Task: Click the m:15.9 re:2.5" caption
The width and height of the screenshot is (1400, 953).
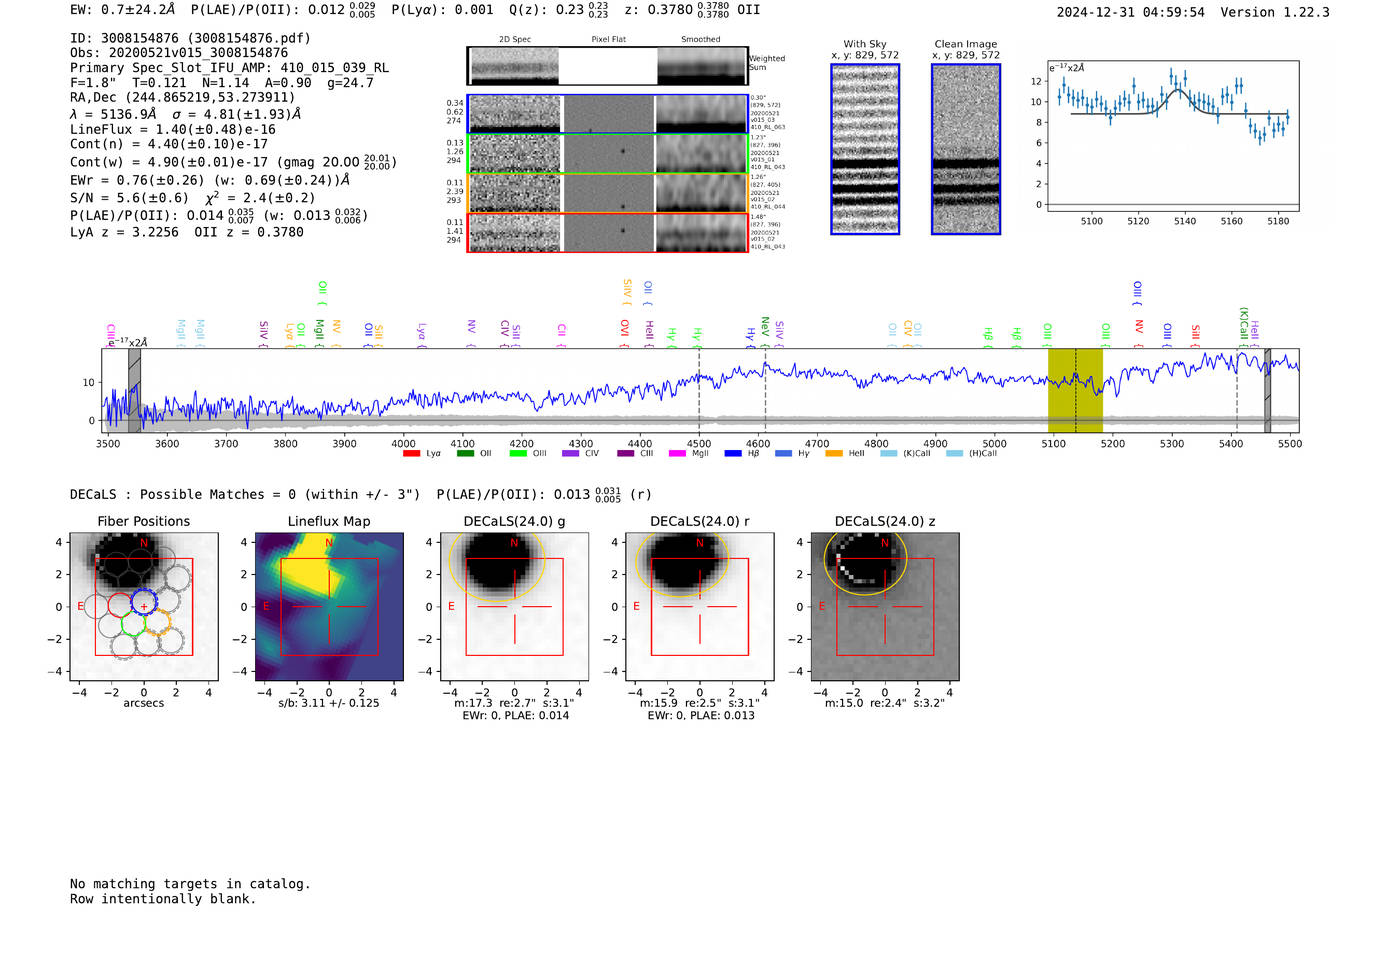Action: coord(700,703)
